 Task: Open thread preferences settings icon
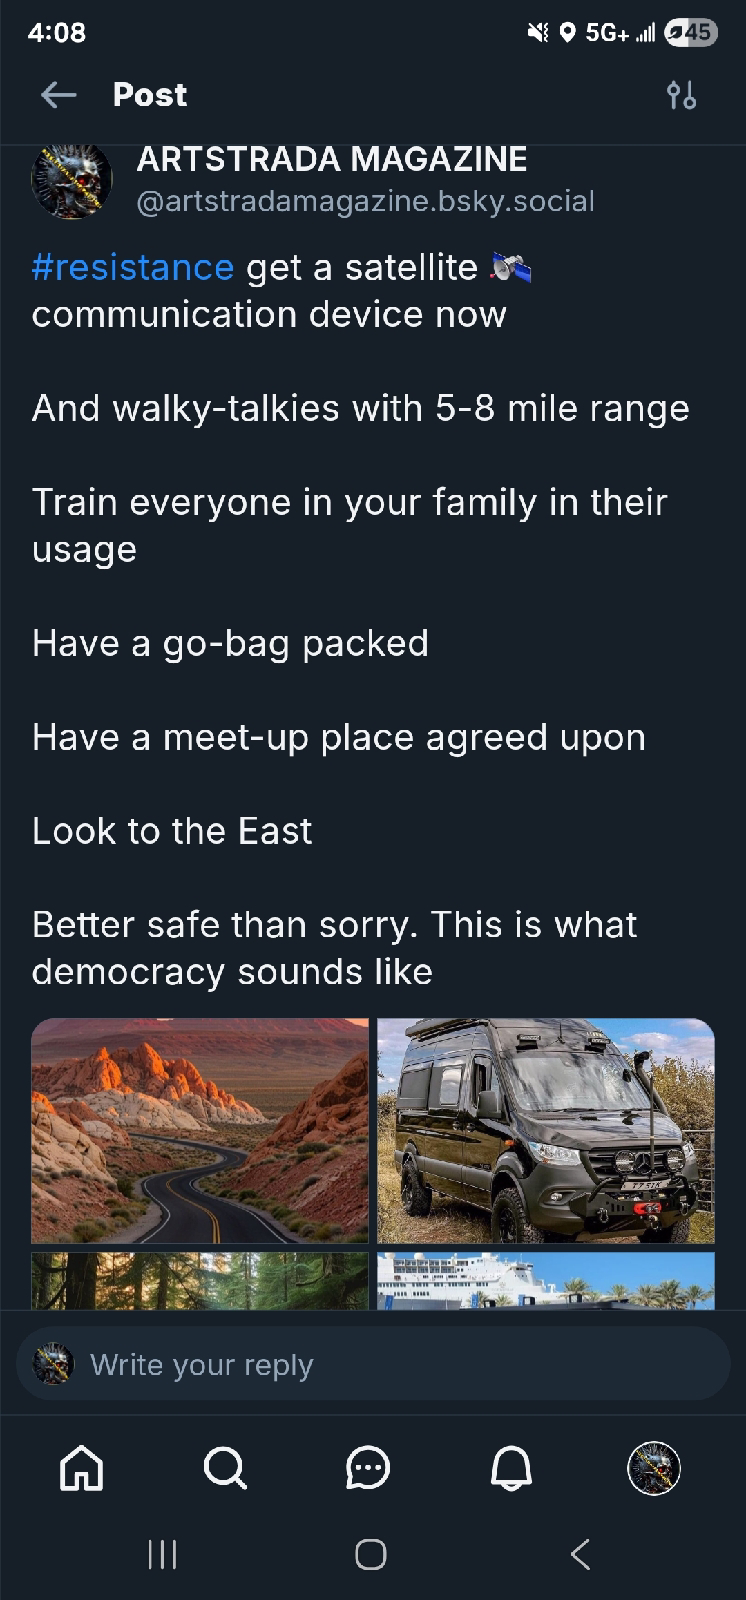point(681,95)
